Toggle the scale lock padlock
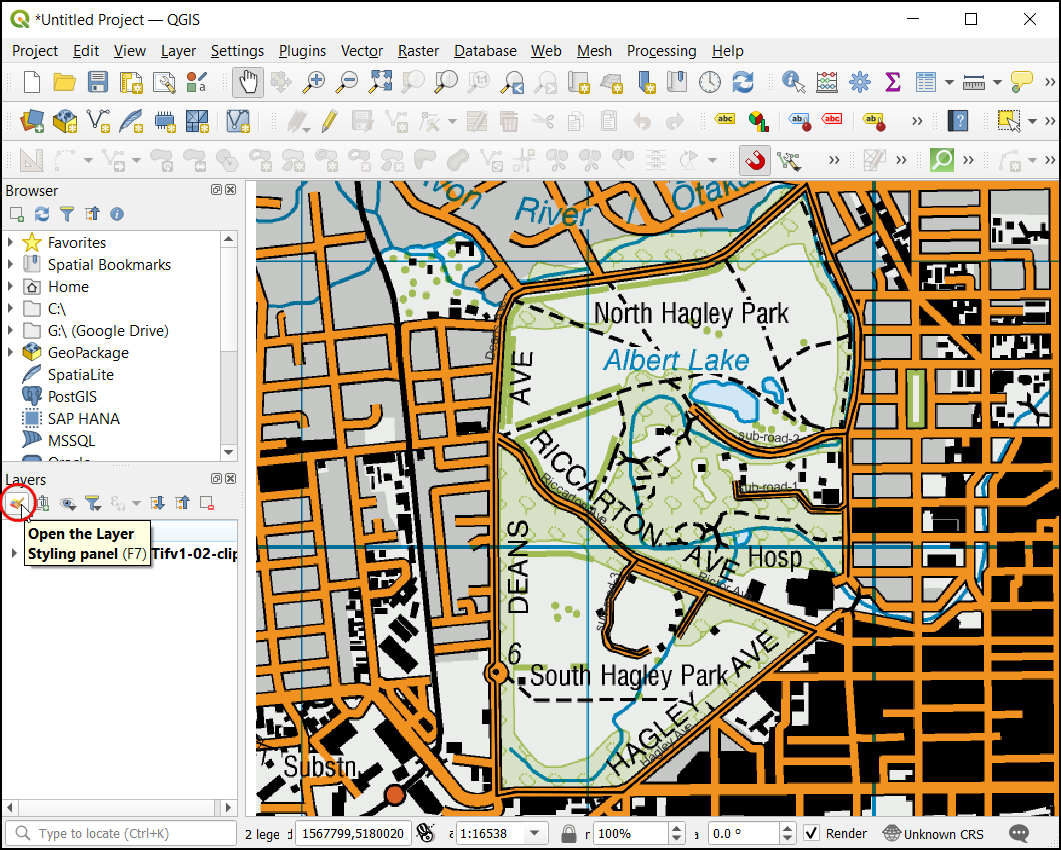 (x=568, y=833)
